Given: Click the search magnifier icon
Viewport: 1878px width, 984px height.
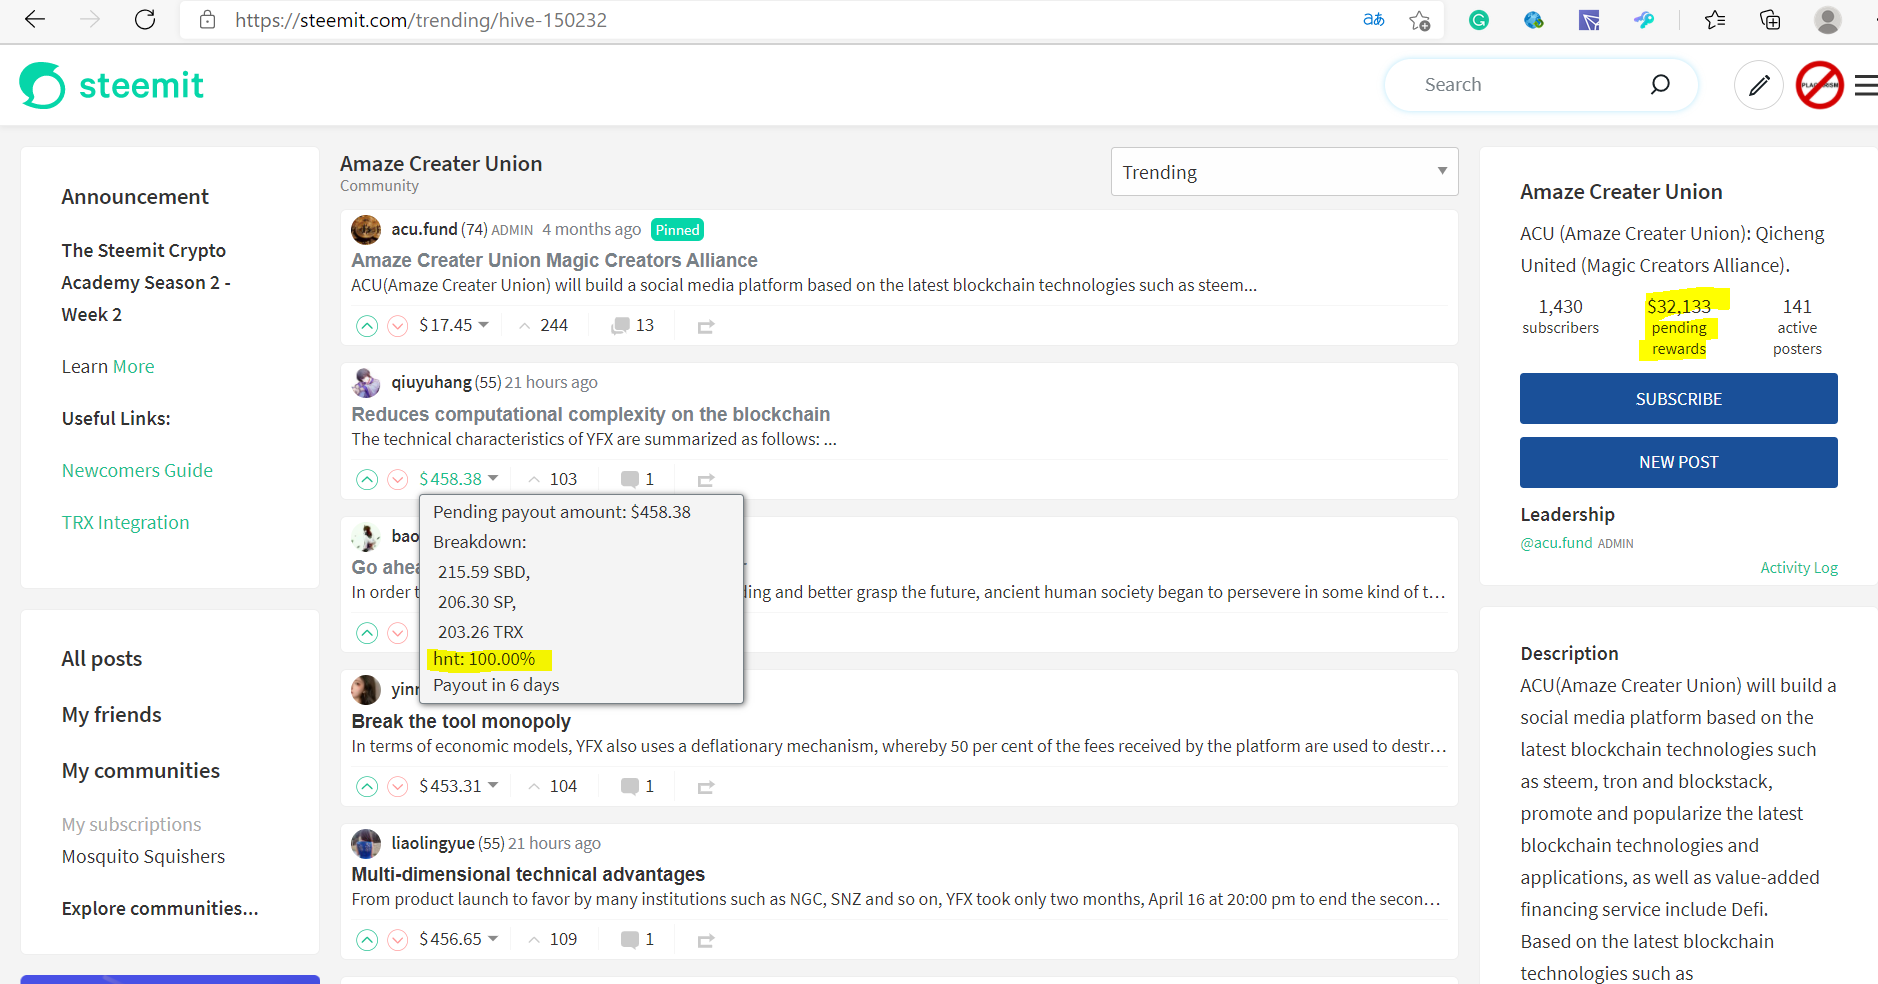Looking at the screenshot, I should pos(1660,85).
